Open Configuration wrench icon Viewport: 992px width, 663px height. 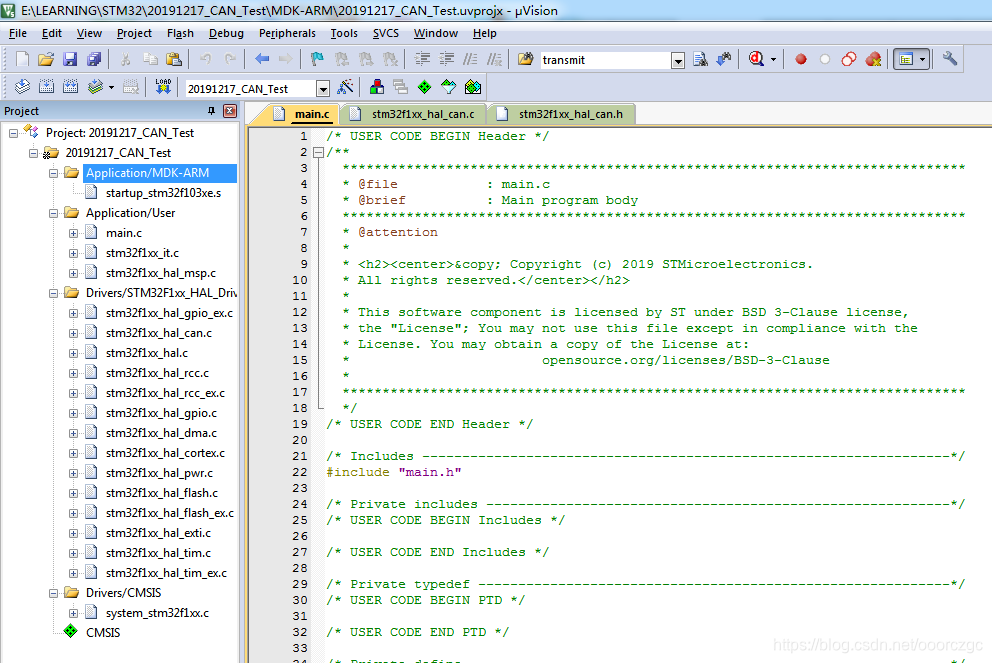pyautogui.click(x=950, y=59)
